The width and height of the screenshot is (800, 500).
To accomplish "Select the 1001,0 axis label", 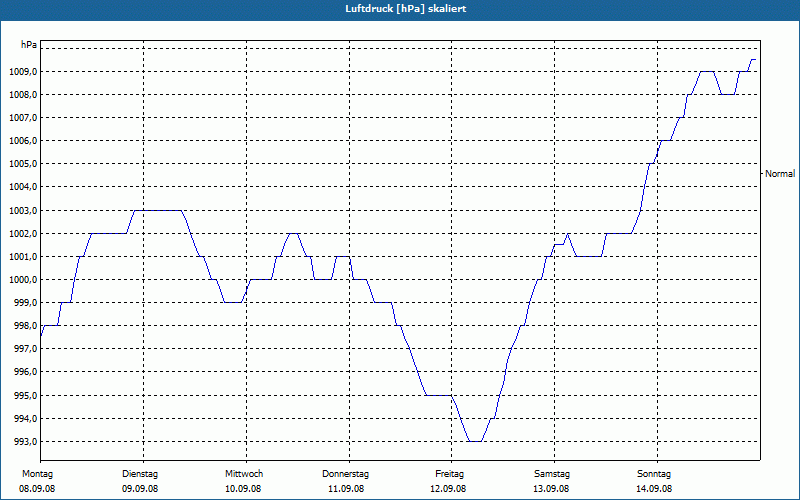I will tap(23, 256).
